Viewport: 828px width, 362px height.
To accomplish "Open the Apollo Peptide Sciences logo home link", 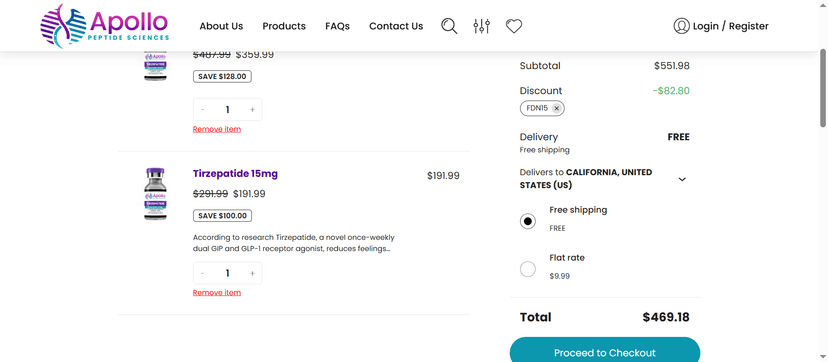I will click(105, 26).
